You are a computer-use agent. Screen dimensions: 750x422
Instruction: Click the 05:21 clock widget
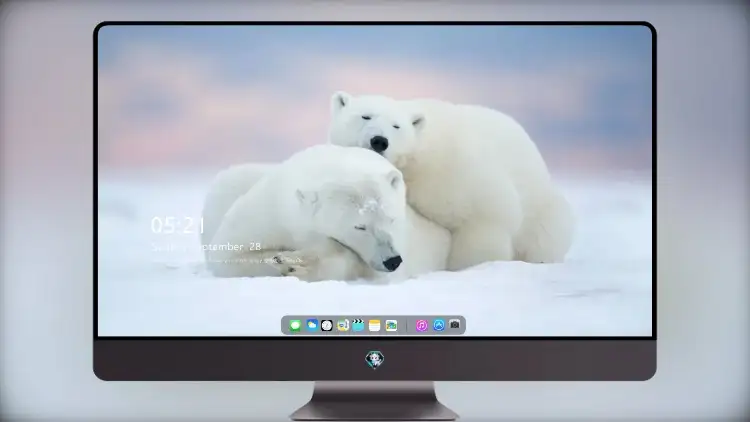[178, 225]
